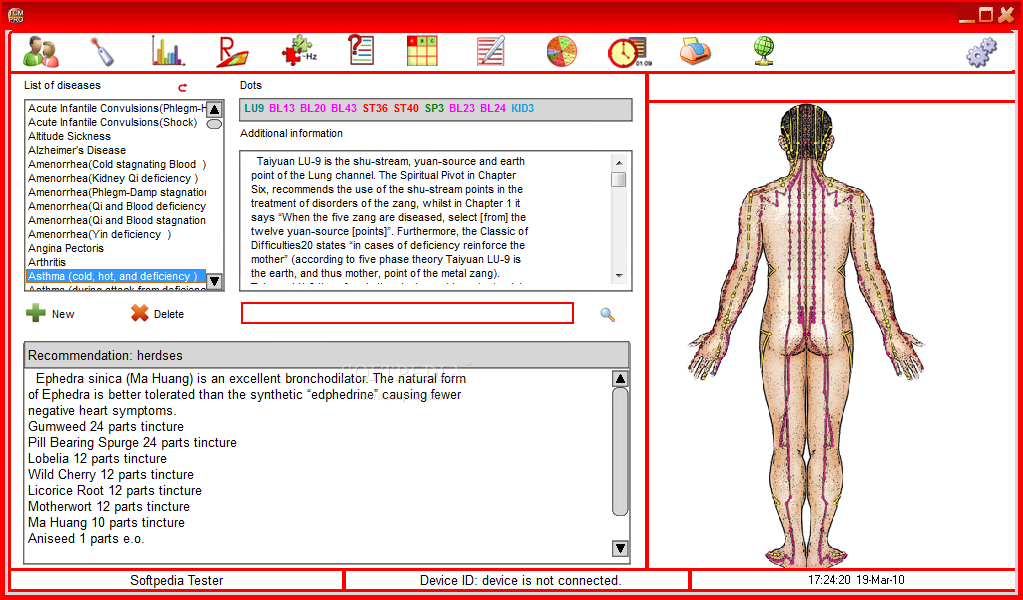The height and width of the screenshot is (600, 1023).
Task: Click the Gumweed 24 parts tincture line
Action: click(106, 427)
